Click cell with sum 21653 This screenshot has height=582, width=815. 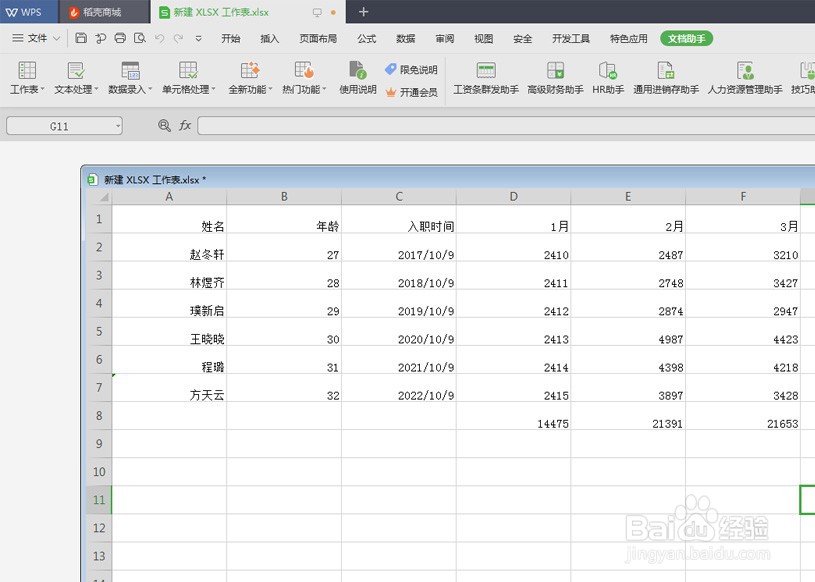(x=743, y=416)
